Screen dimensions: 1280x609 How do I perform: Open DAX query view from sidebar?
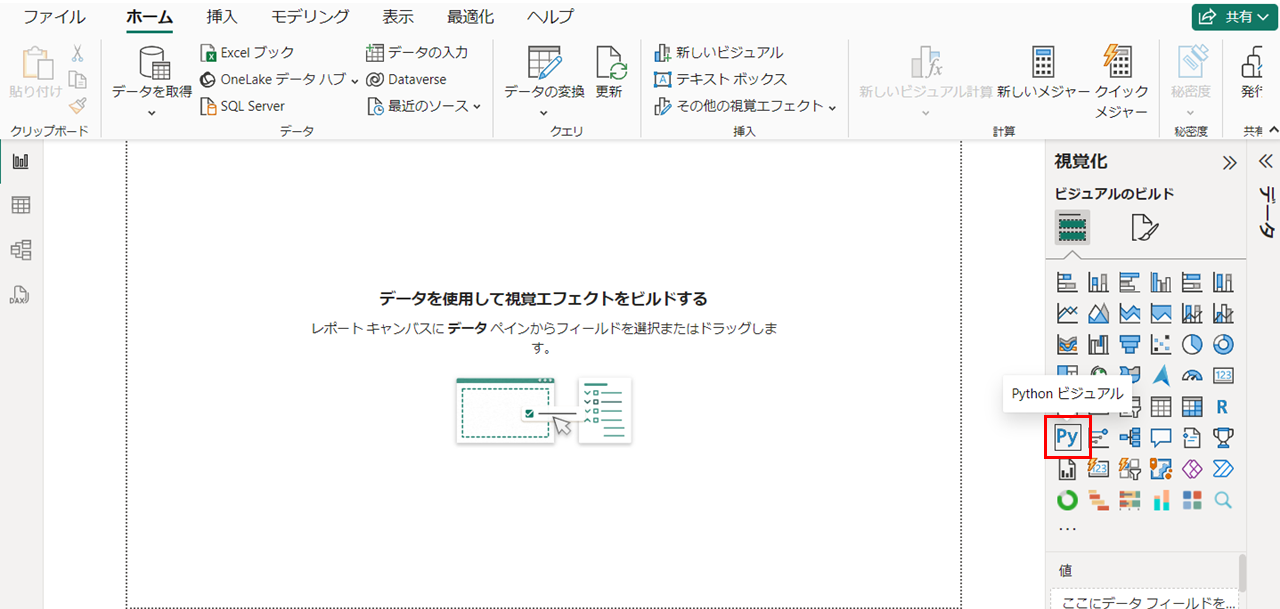pyautogui.click(x=20, y=294)
